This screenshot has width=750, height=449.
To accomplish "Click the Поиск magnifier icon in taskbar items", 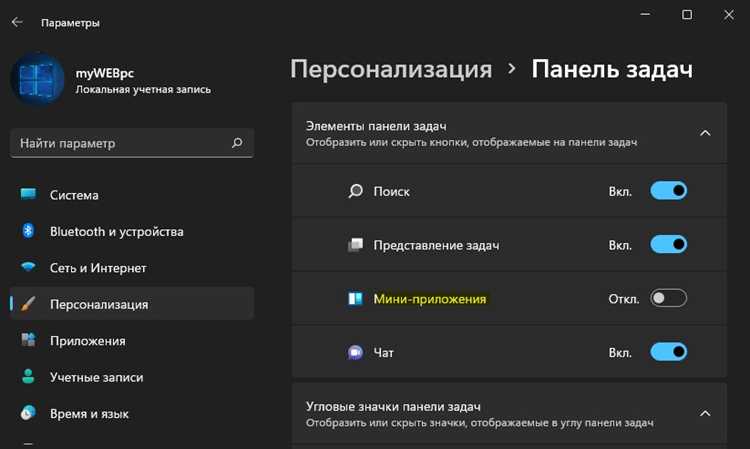I will [355, 191].
